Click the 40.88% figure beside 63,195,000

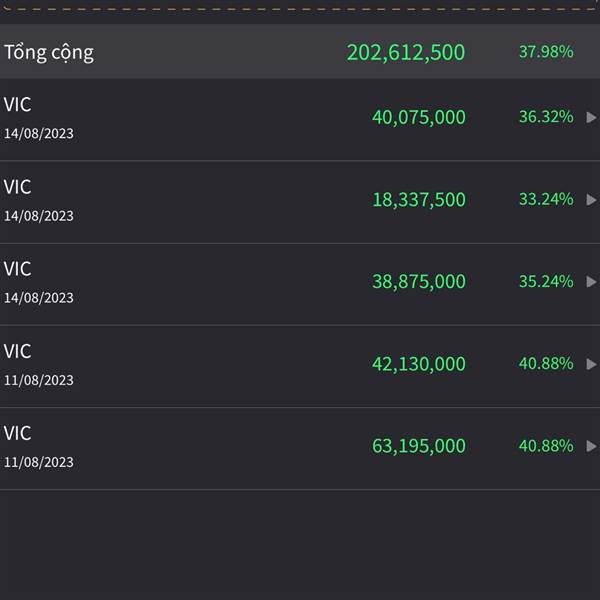(546, 446)
